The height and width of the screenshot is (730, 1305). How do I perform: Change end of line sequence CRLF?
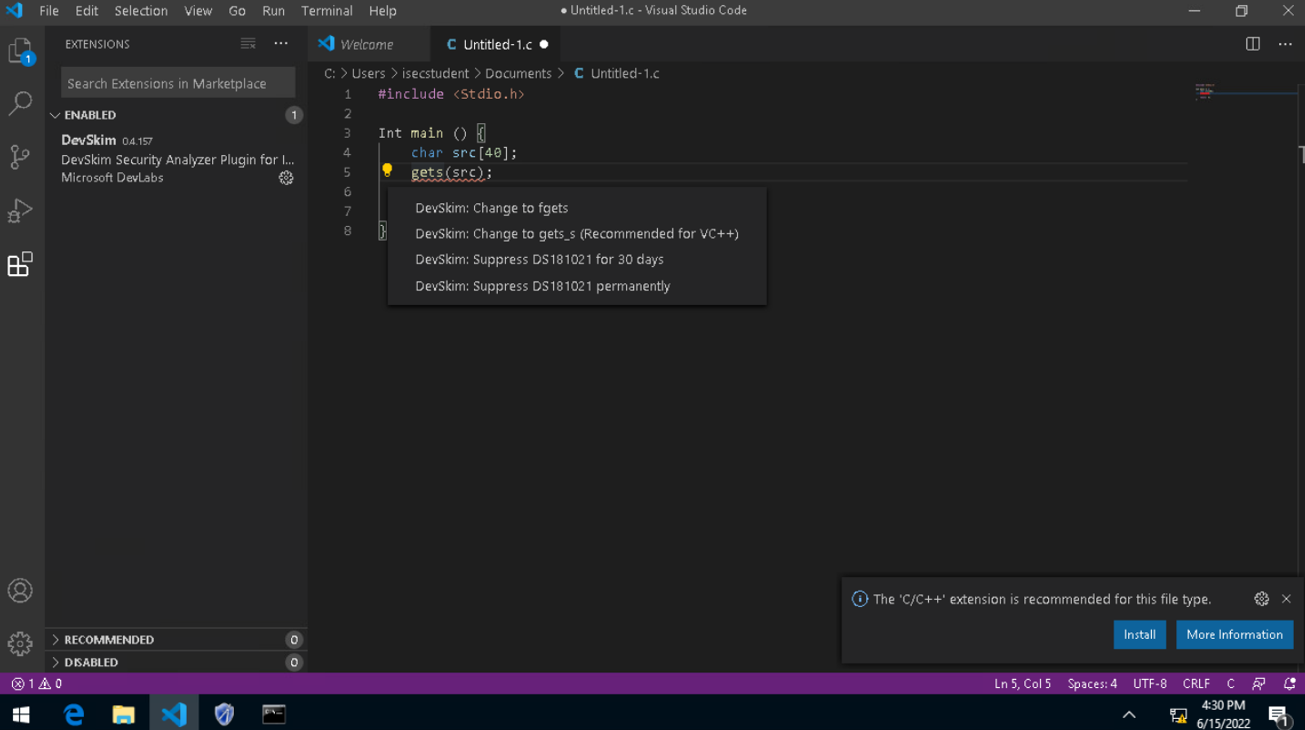1196,684
